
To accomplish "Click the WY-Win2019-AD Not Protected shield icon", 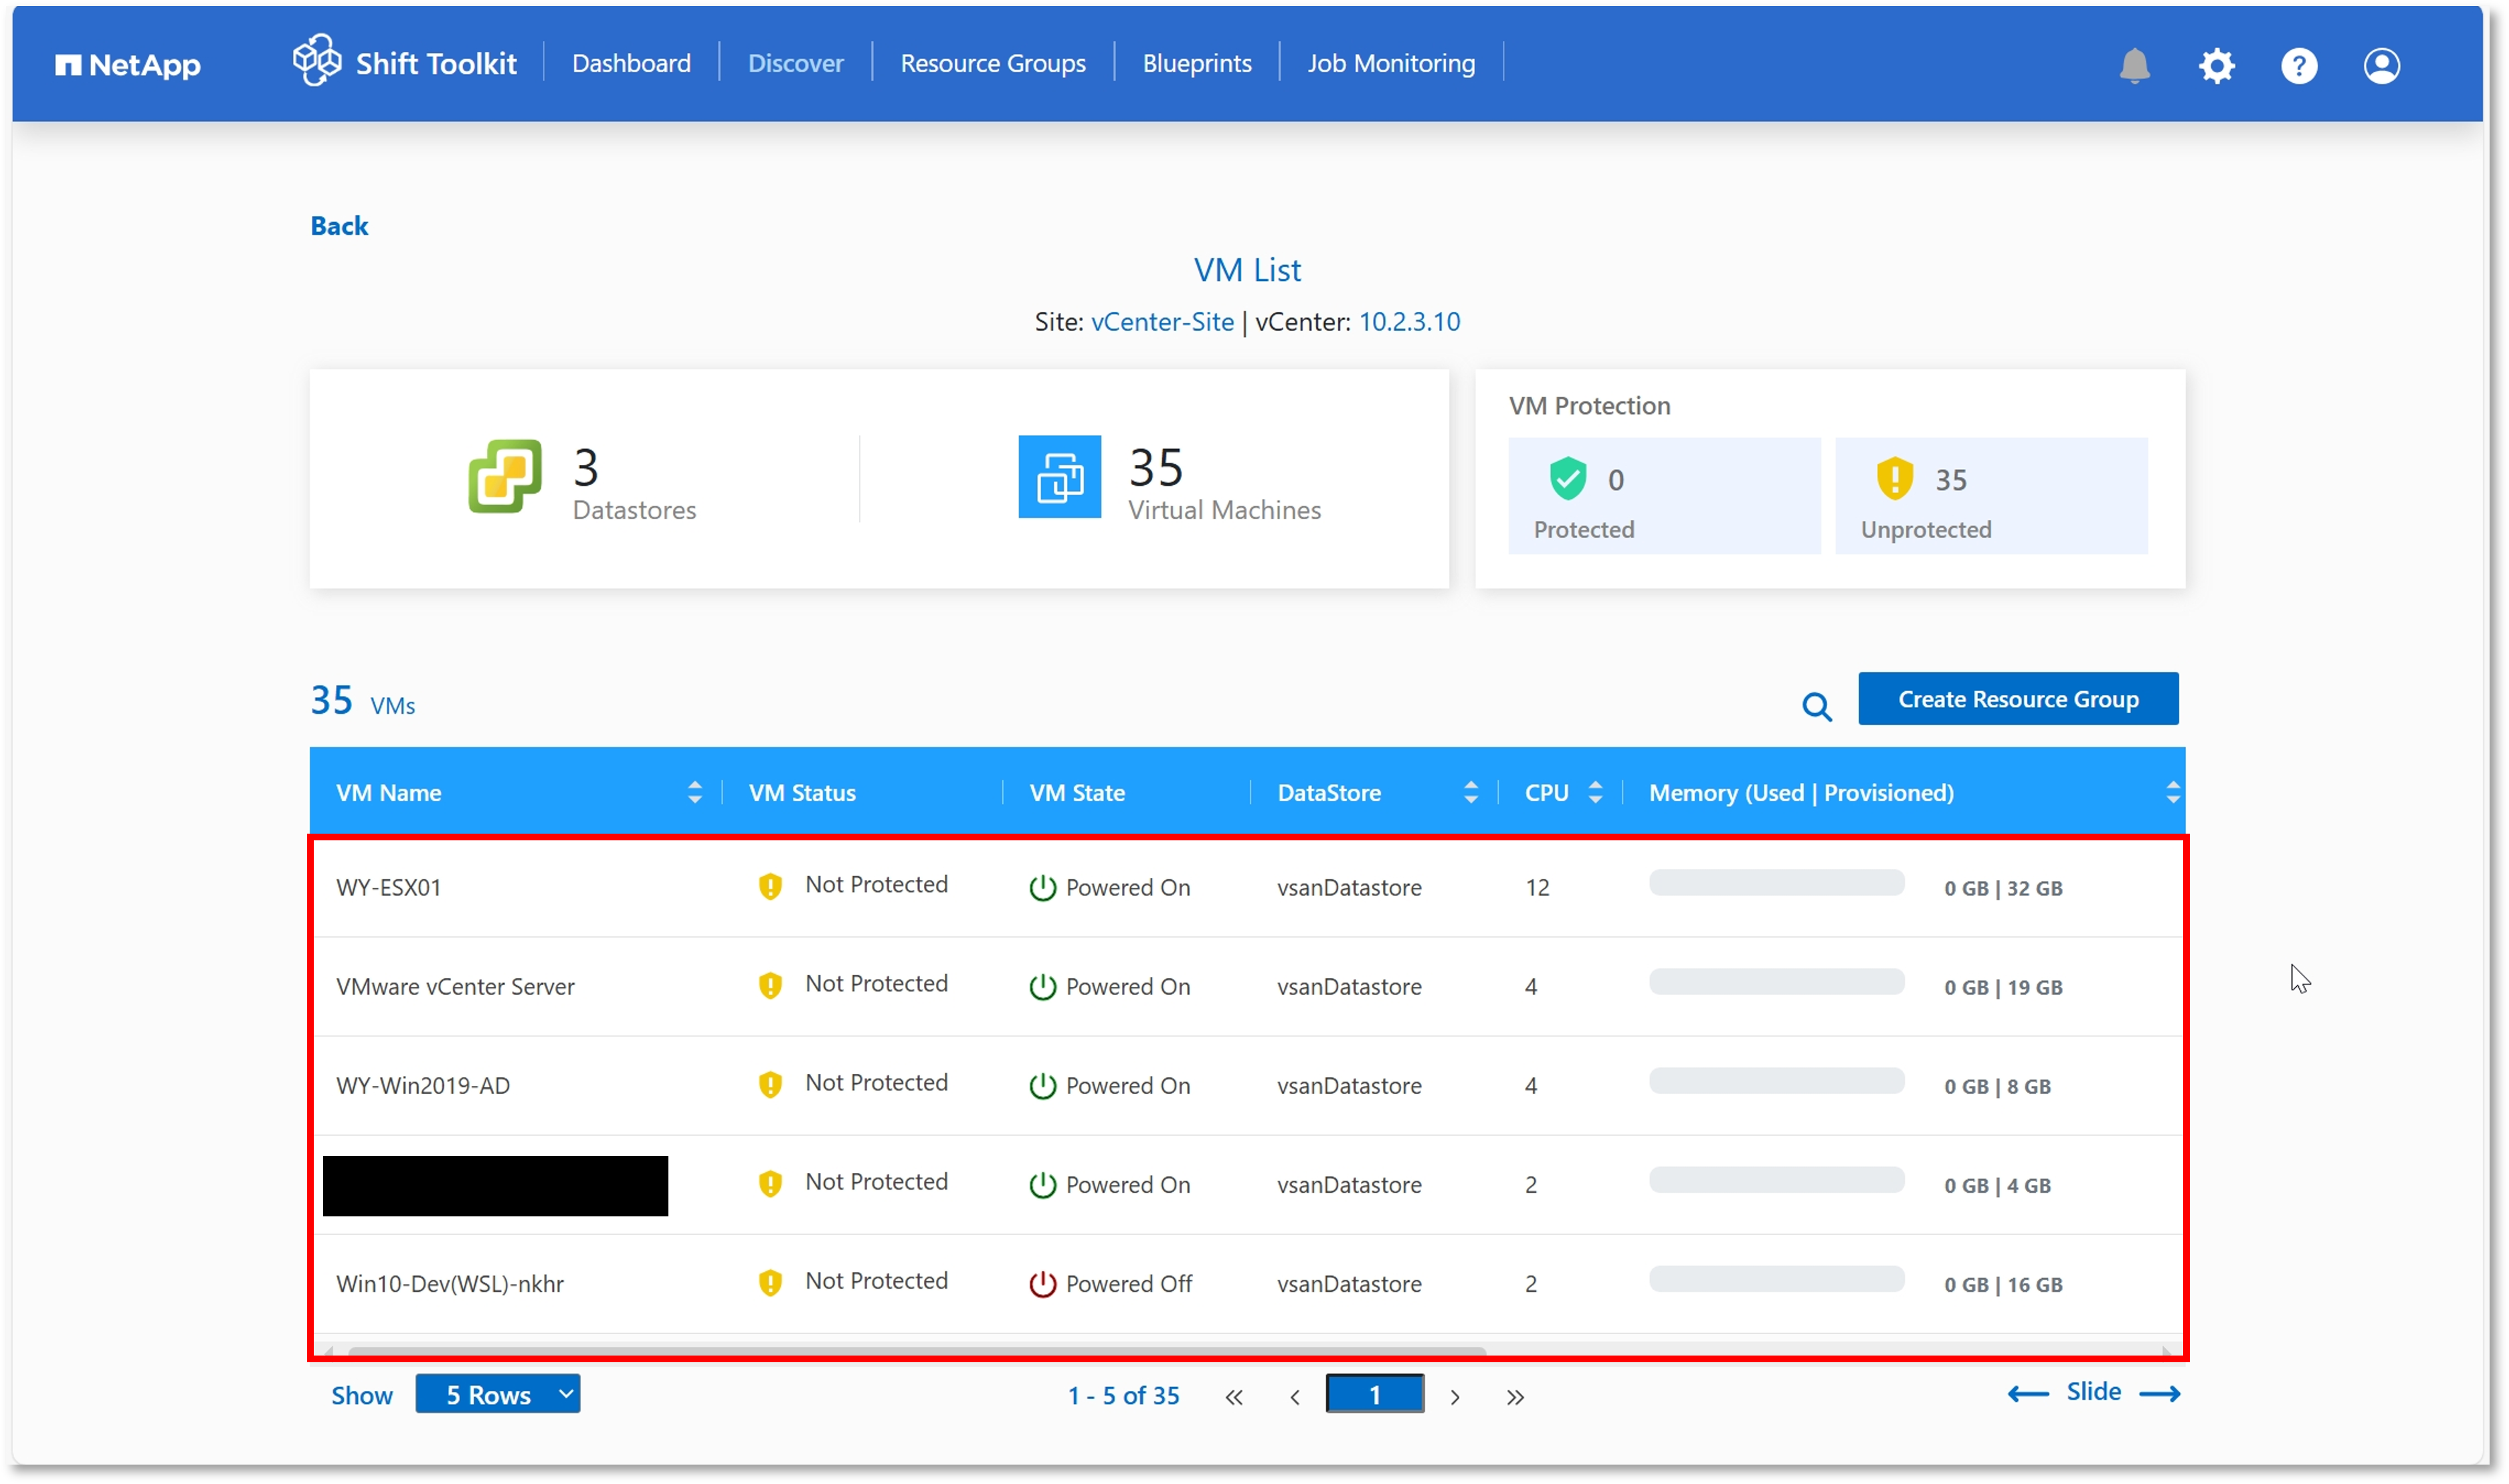I will (x=769, y=1084).
